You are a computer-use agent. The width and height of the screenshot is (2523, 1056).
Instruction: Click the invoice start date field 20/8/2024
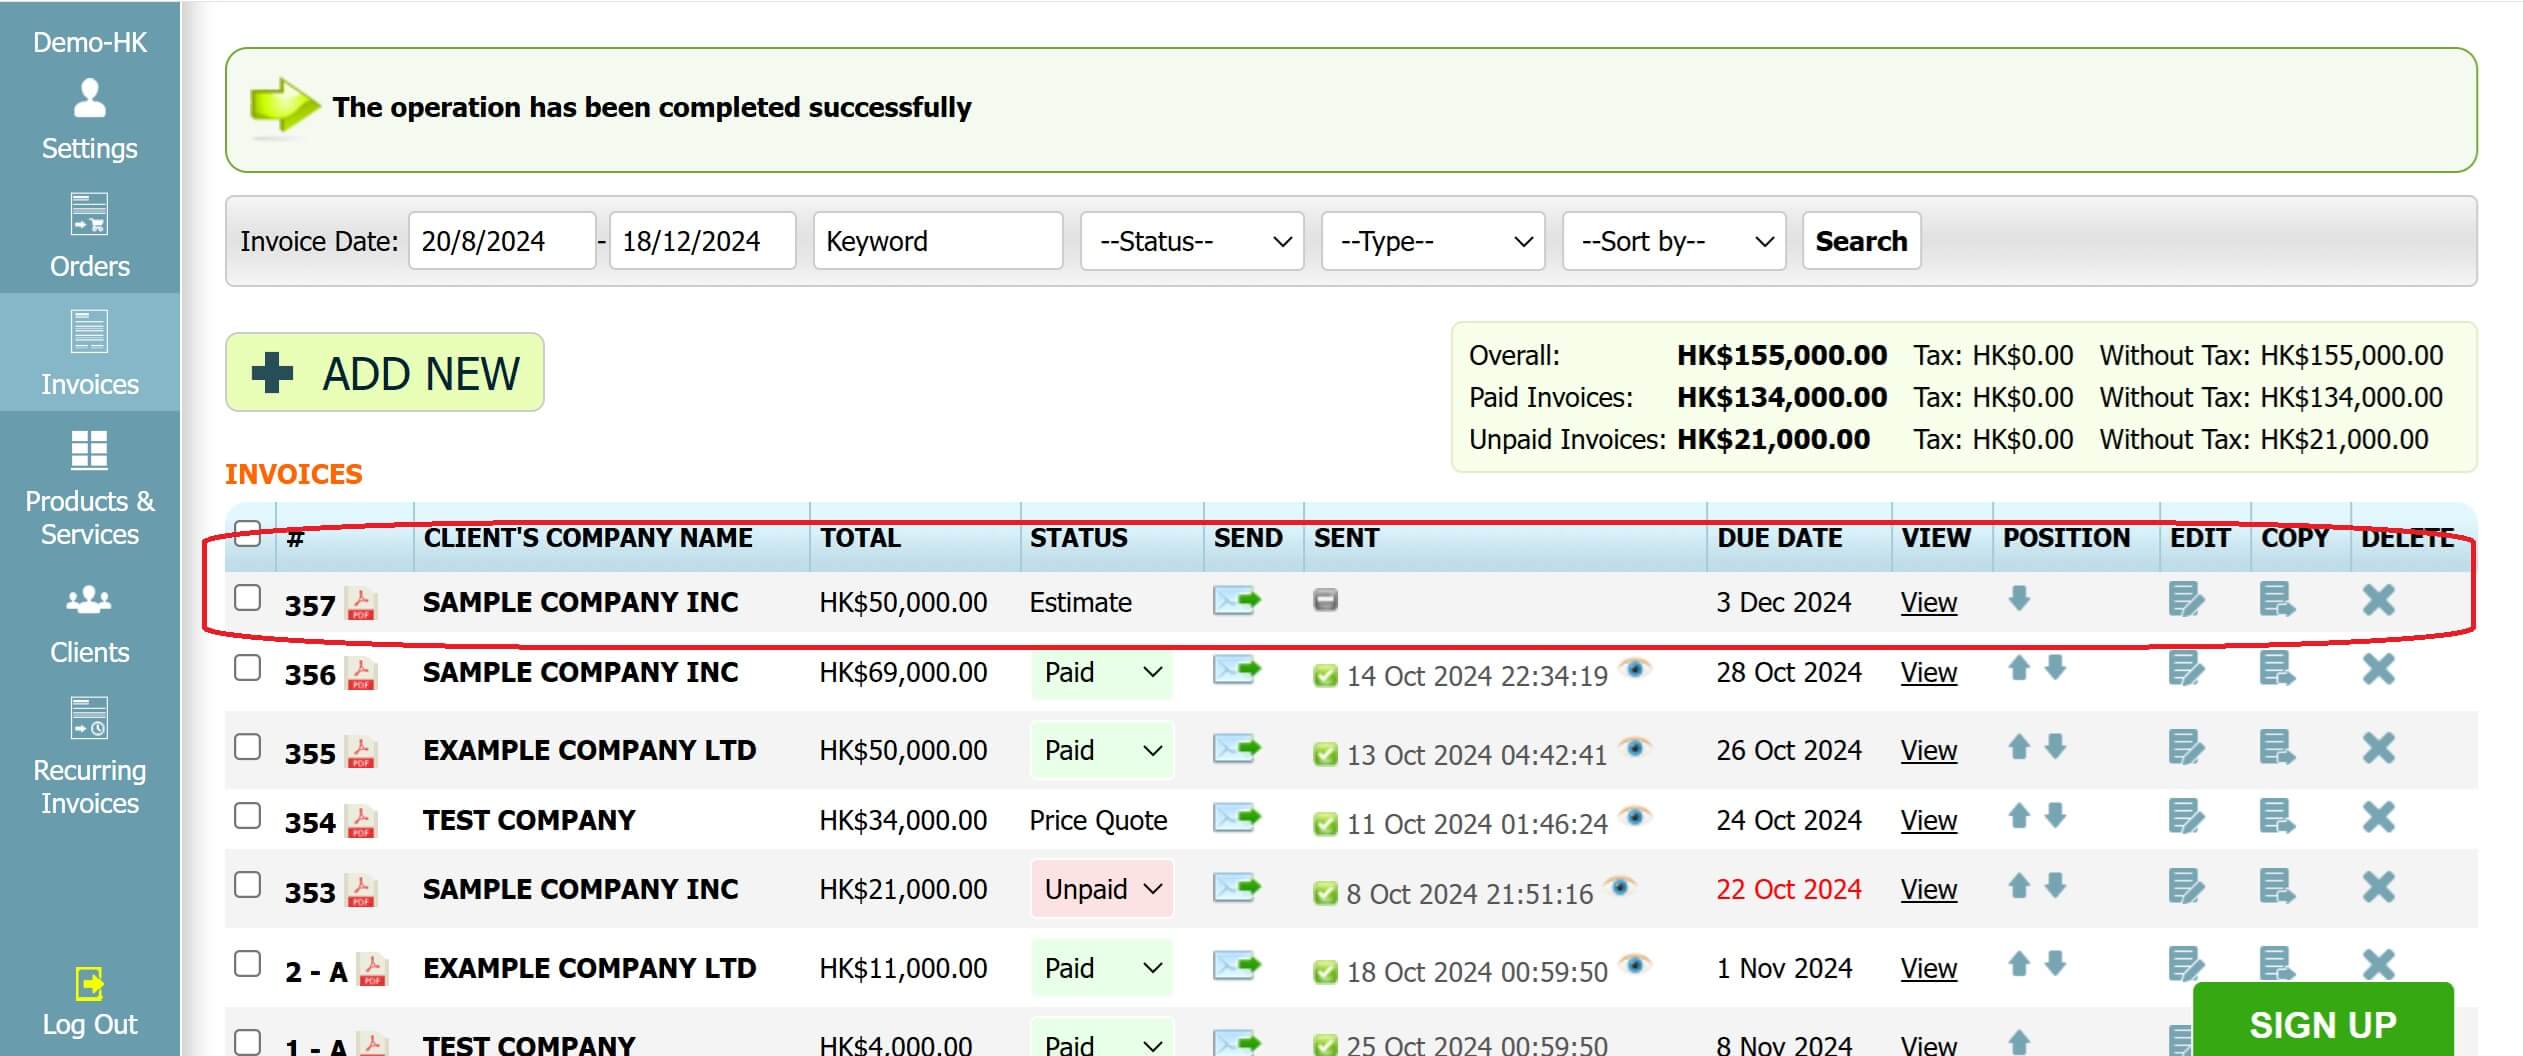tap(502, 241)
